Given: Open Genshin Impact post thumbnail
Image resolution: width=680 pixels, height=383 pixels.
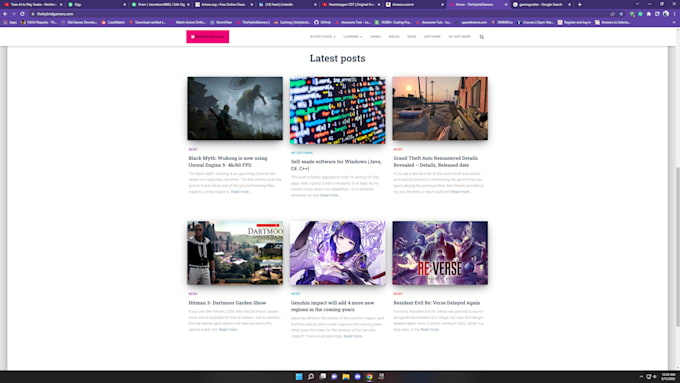Looking at the screenshot, I should [x=337, y=253].
